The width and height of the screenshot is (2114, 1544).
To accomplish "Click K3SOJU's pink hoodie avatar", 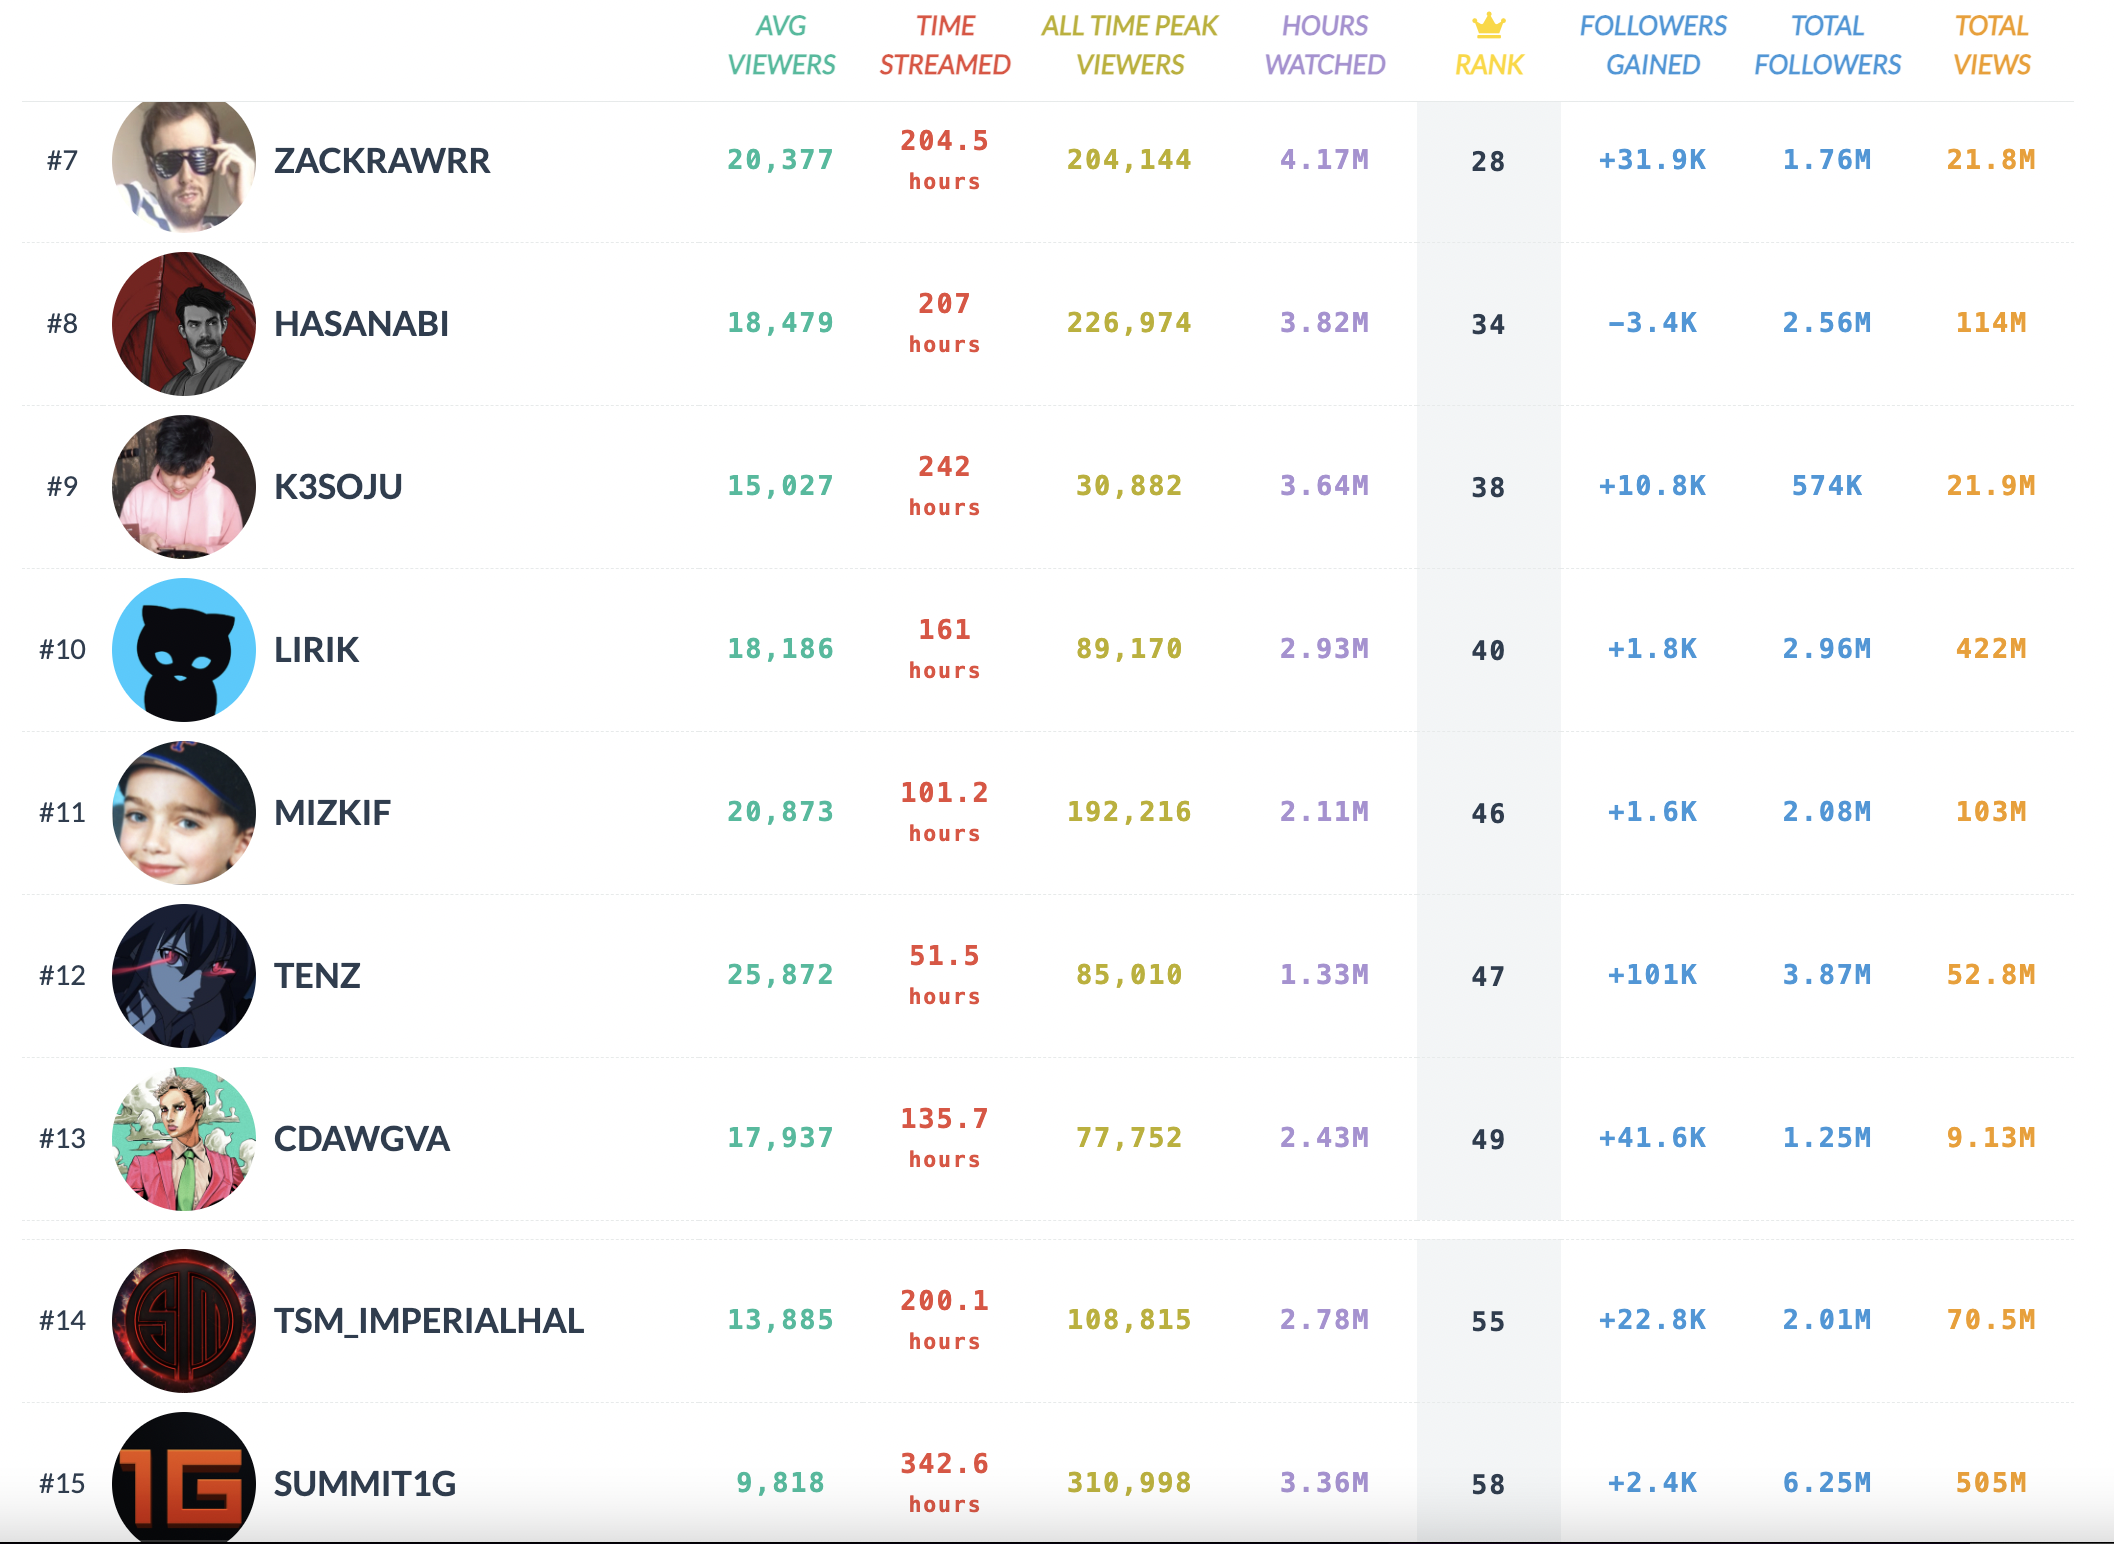I will (184, 487).
